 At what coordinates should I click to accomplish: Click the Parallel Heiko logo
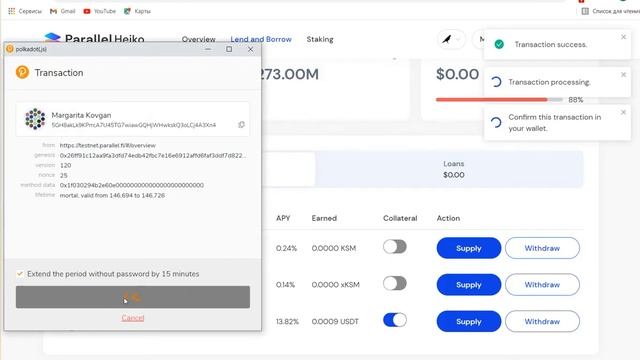[94, 39]
